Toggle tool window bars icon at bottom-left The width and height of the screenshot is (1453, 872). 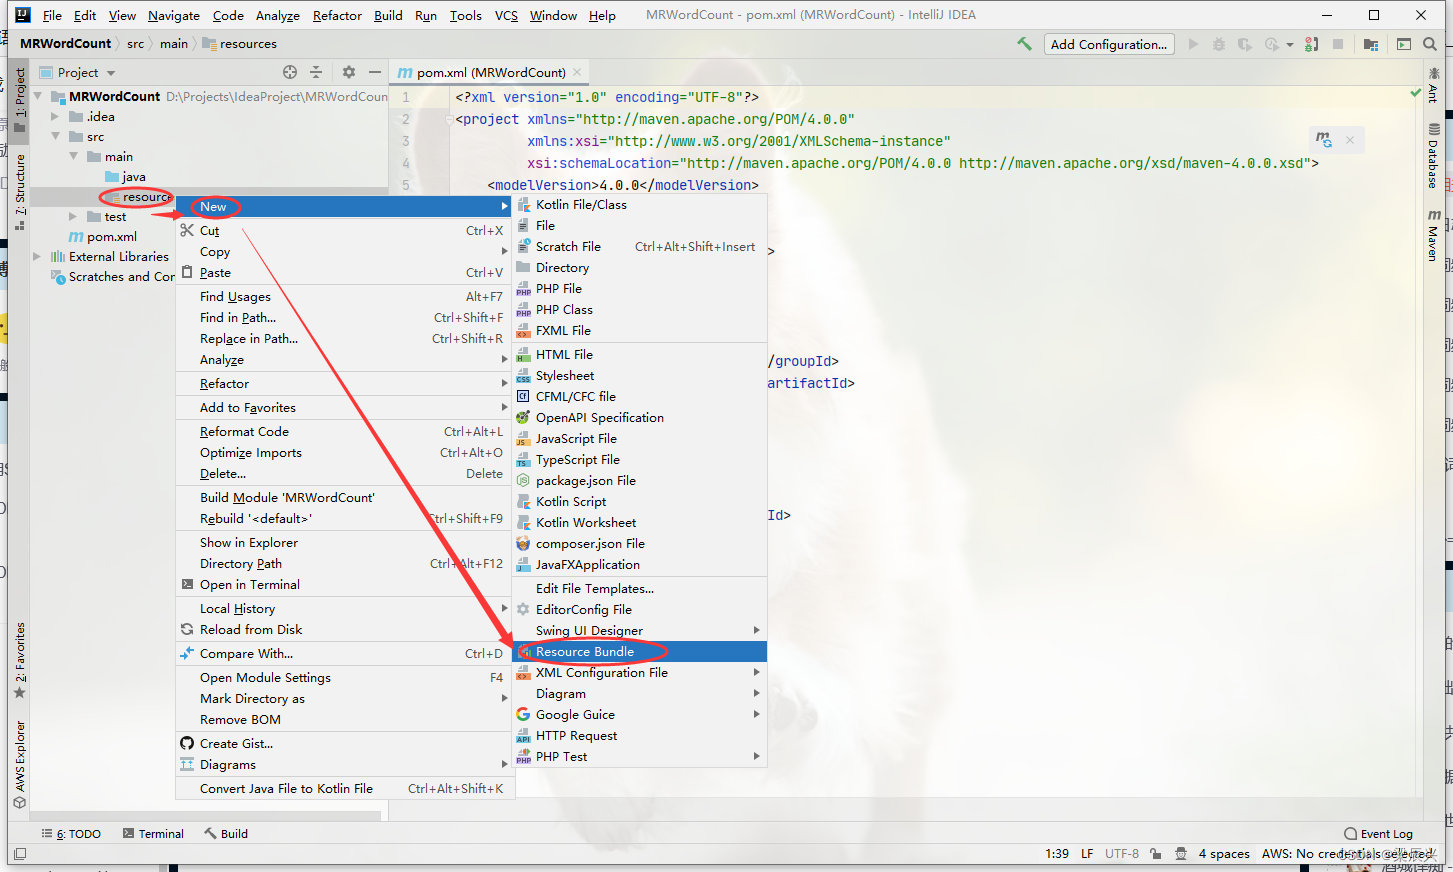(19, 854)
